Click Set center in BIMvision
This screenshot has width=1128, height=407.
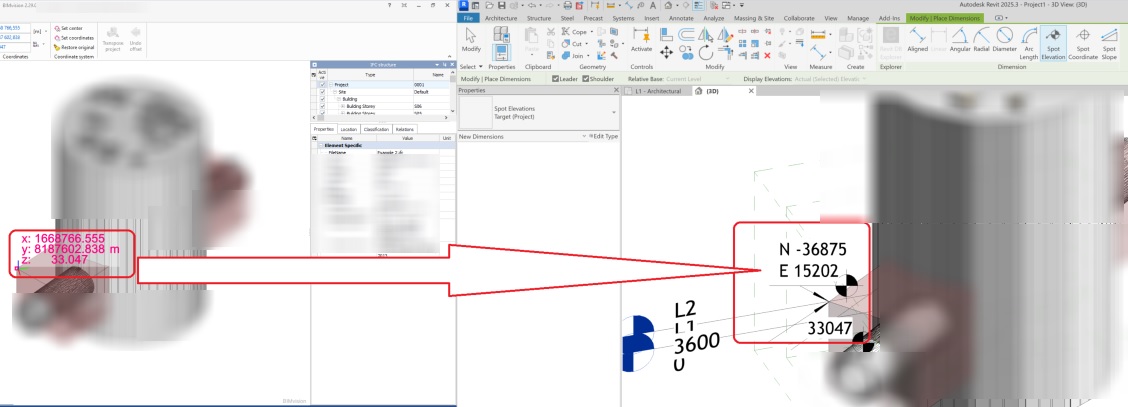click(68, 28)
